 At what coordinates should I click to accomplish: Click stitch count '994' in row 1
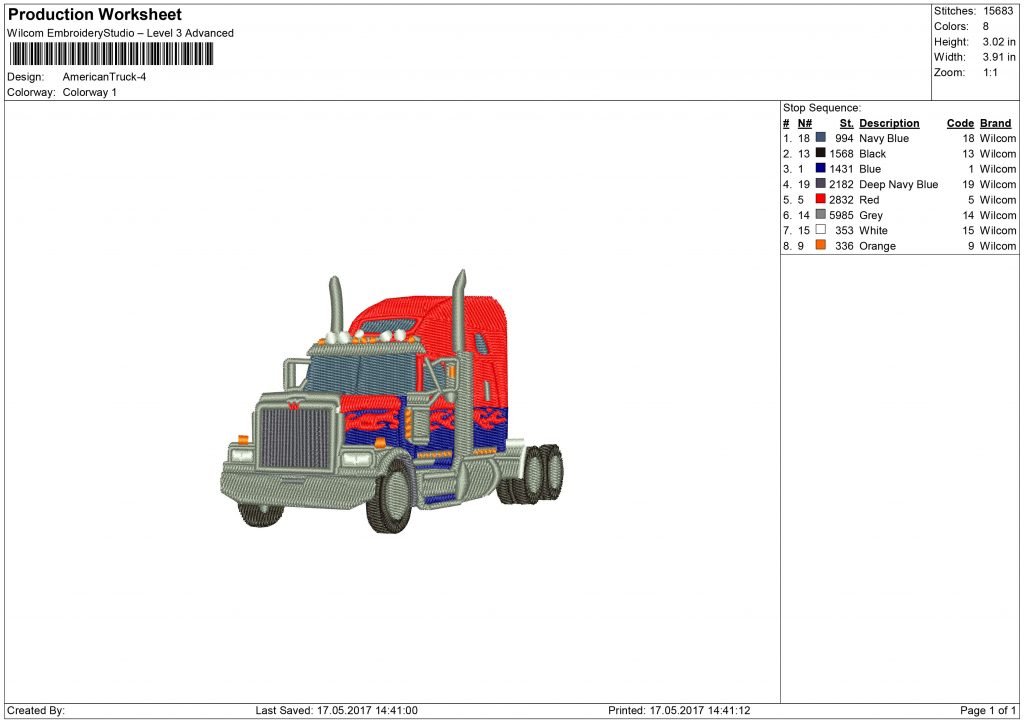click(844, 139)
